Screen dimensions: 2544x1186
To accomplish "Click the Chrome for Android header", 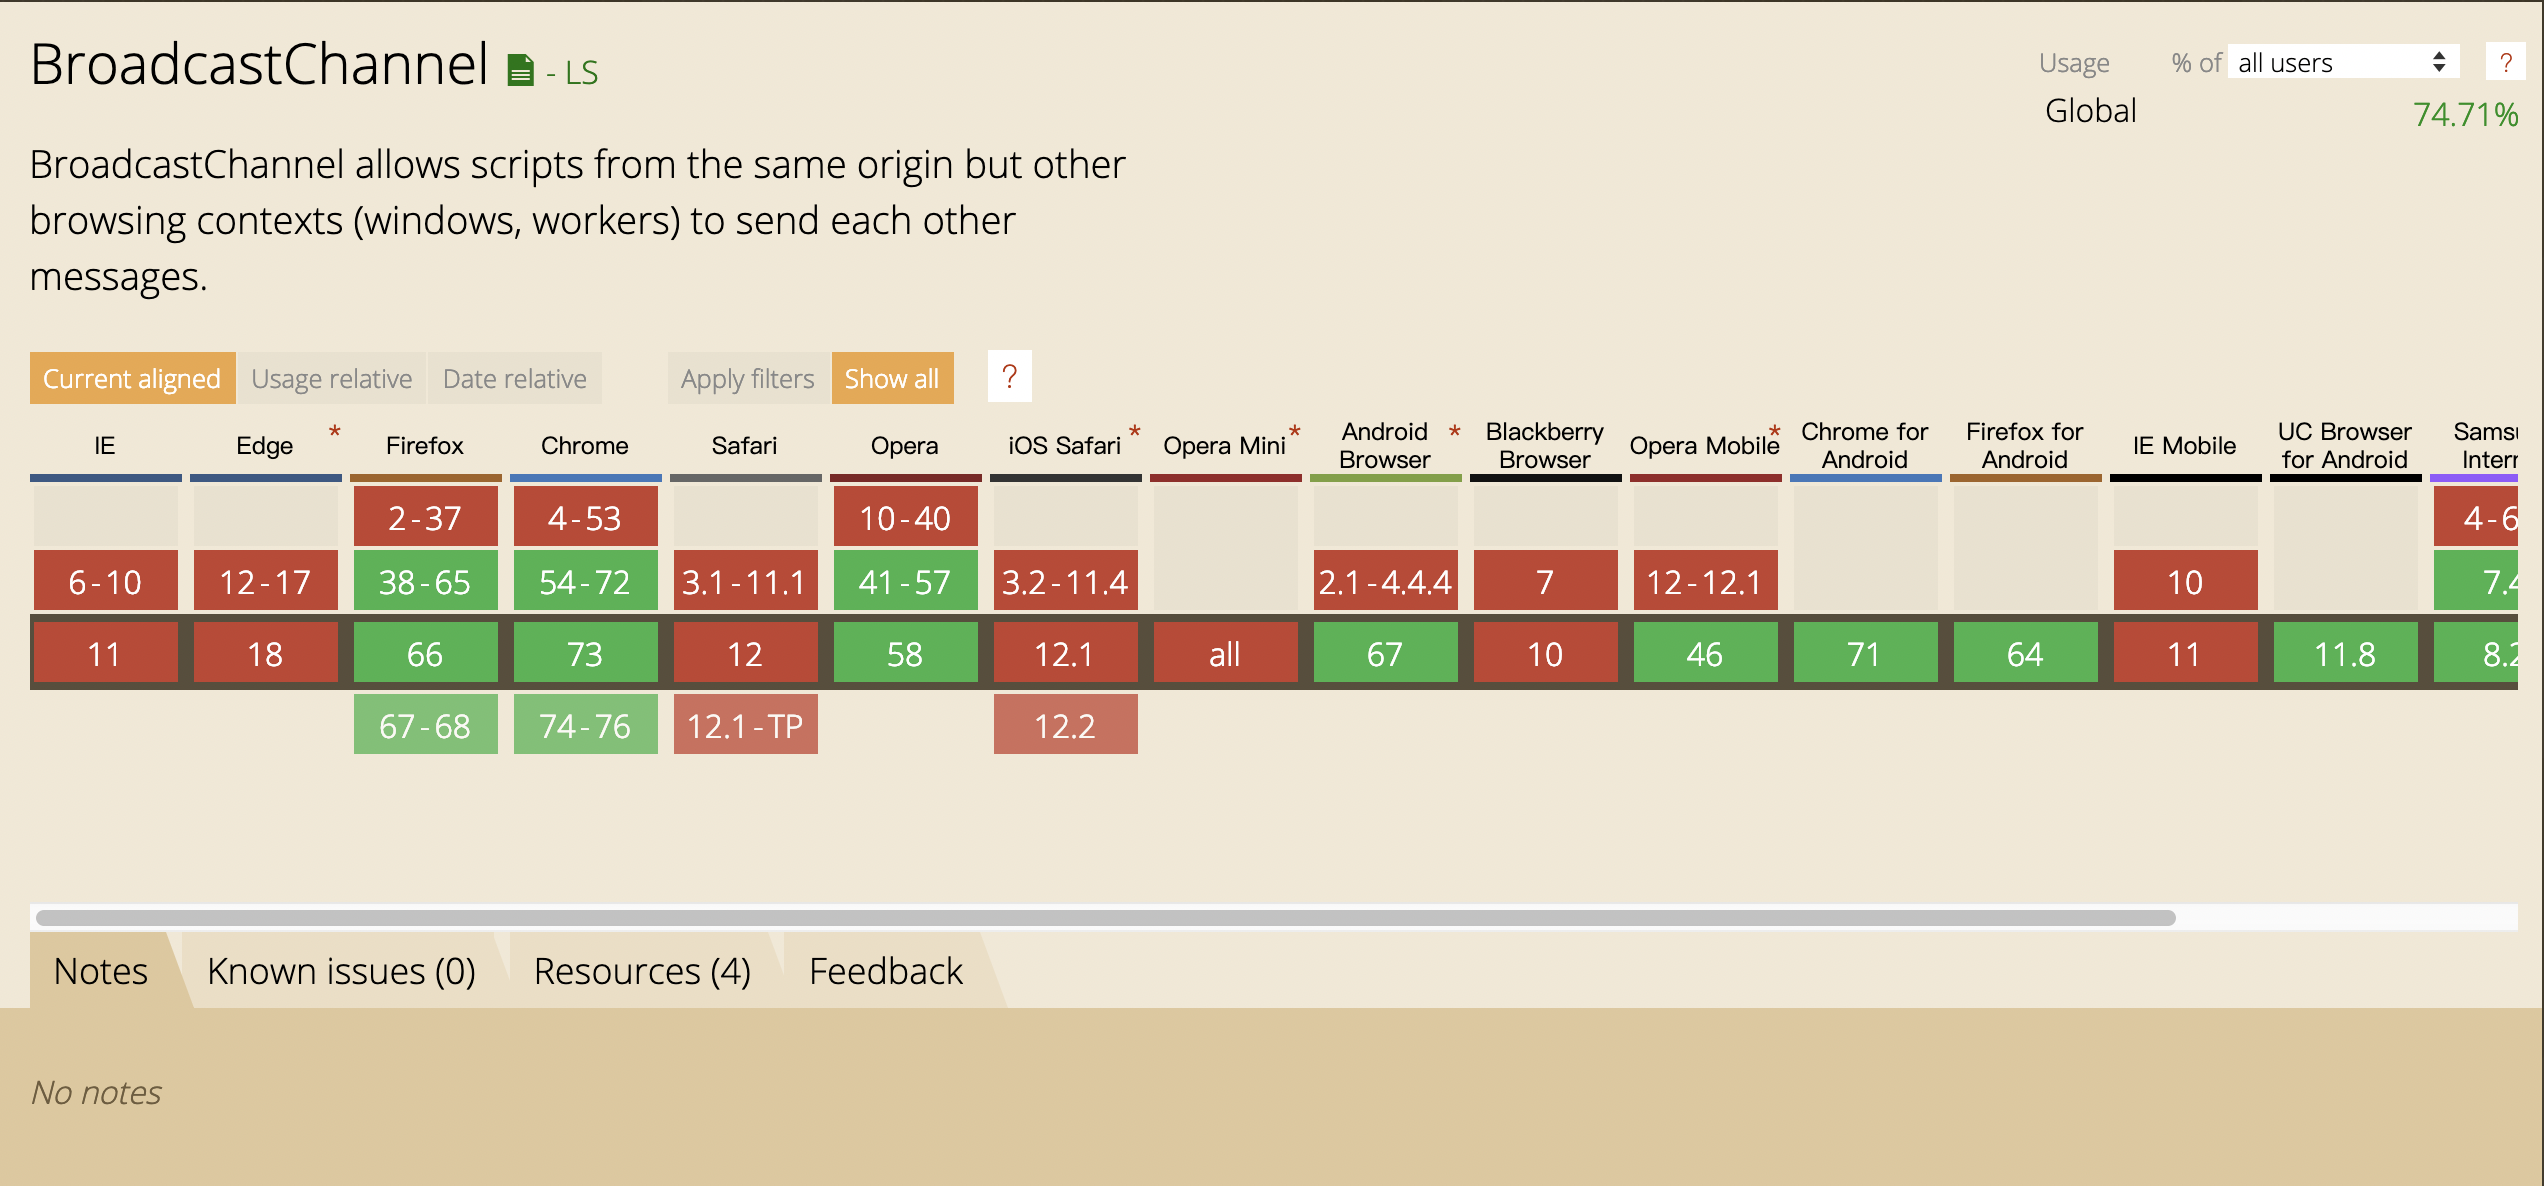I will [x=1865, y=445].
